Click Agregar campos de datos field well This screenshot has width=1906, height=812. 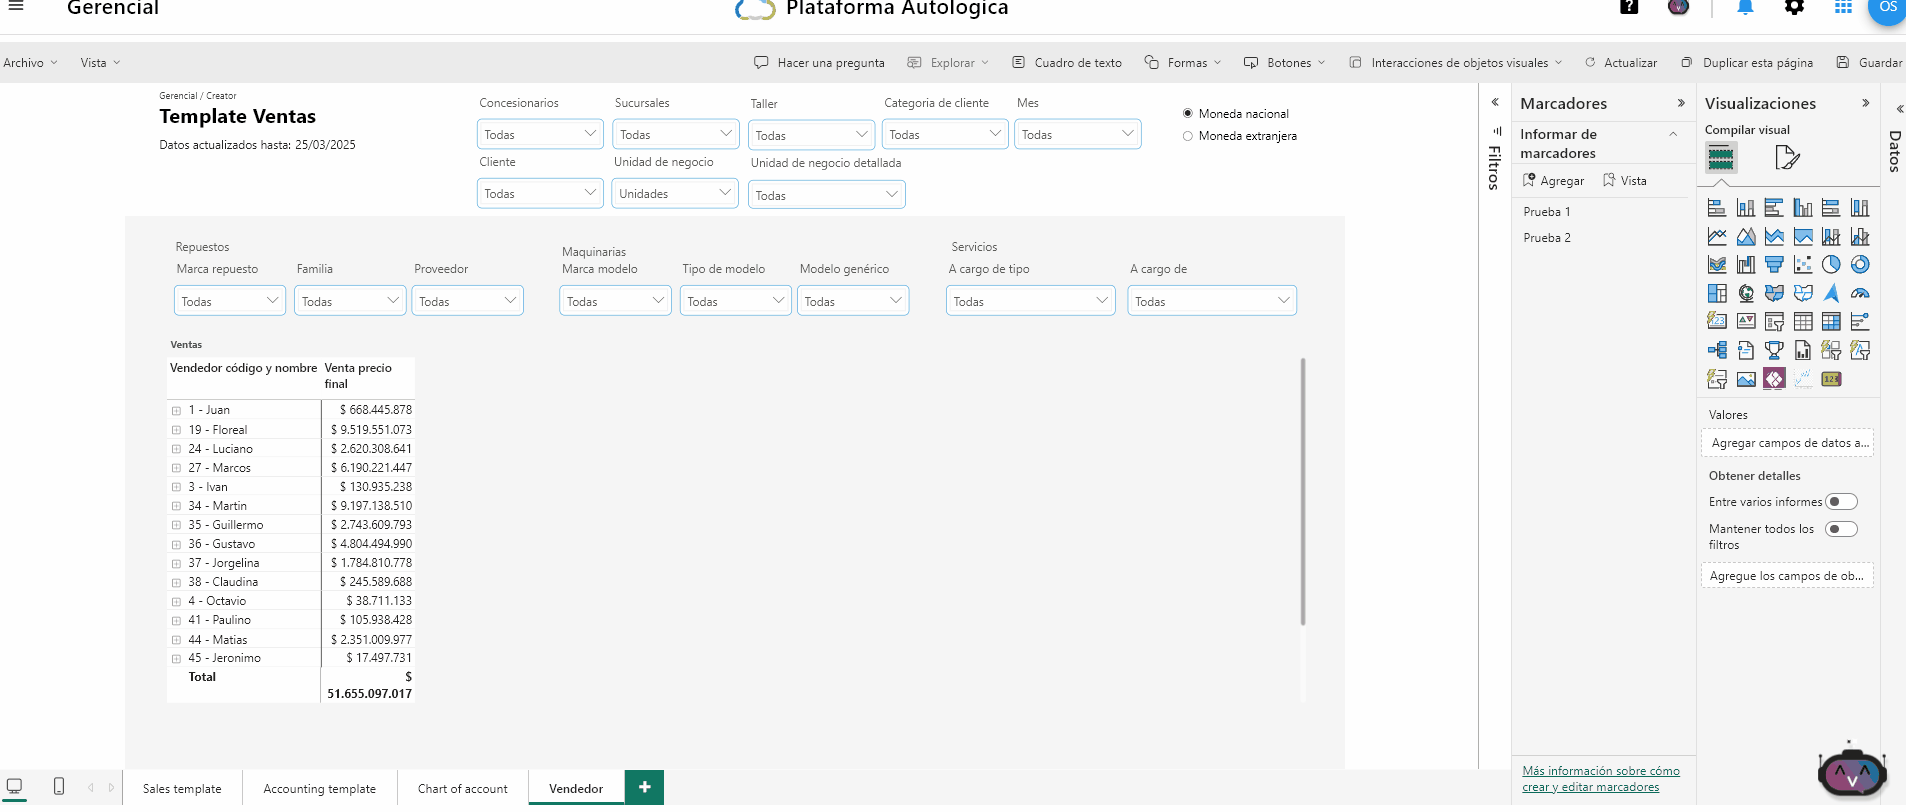pyautogui.click(x=1787, y=443)
